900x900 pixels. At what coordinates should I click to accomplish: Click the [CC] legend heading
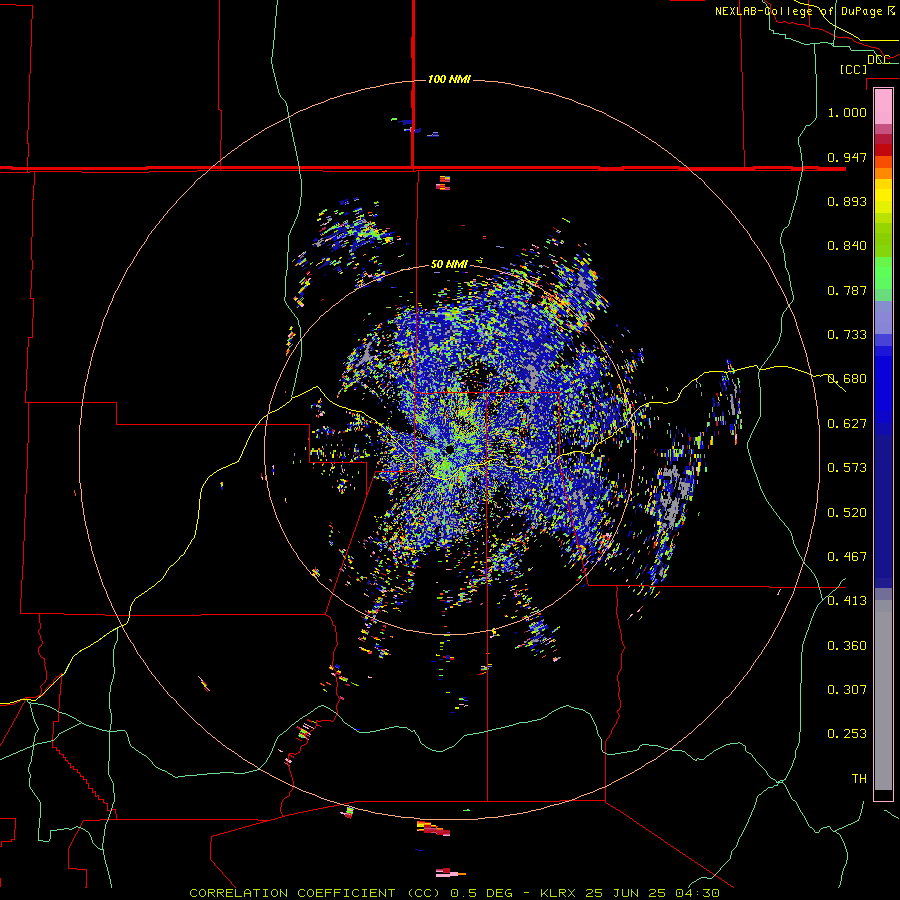click(853, 69)
